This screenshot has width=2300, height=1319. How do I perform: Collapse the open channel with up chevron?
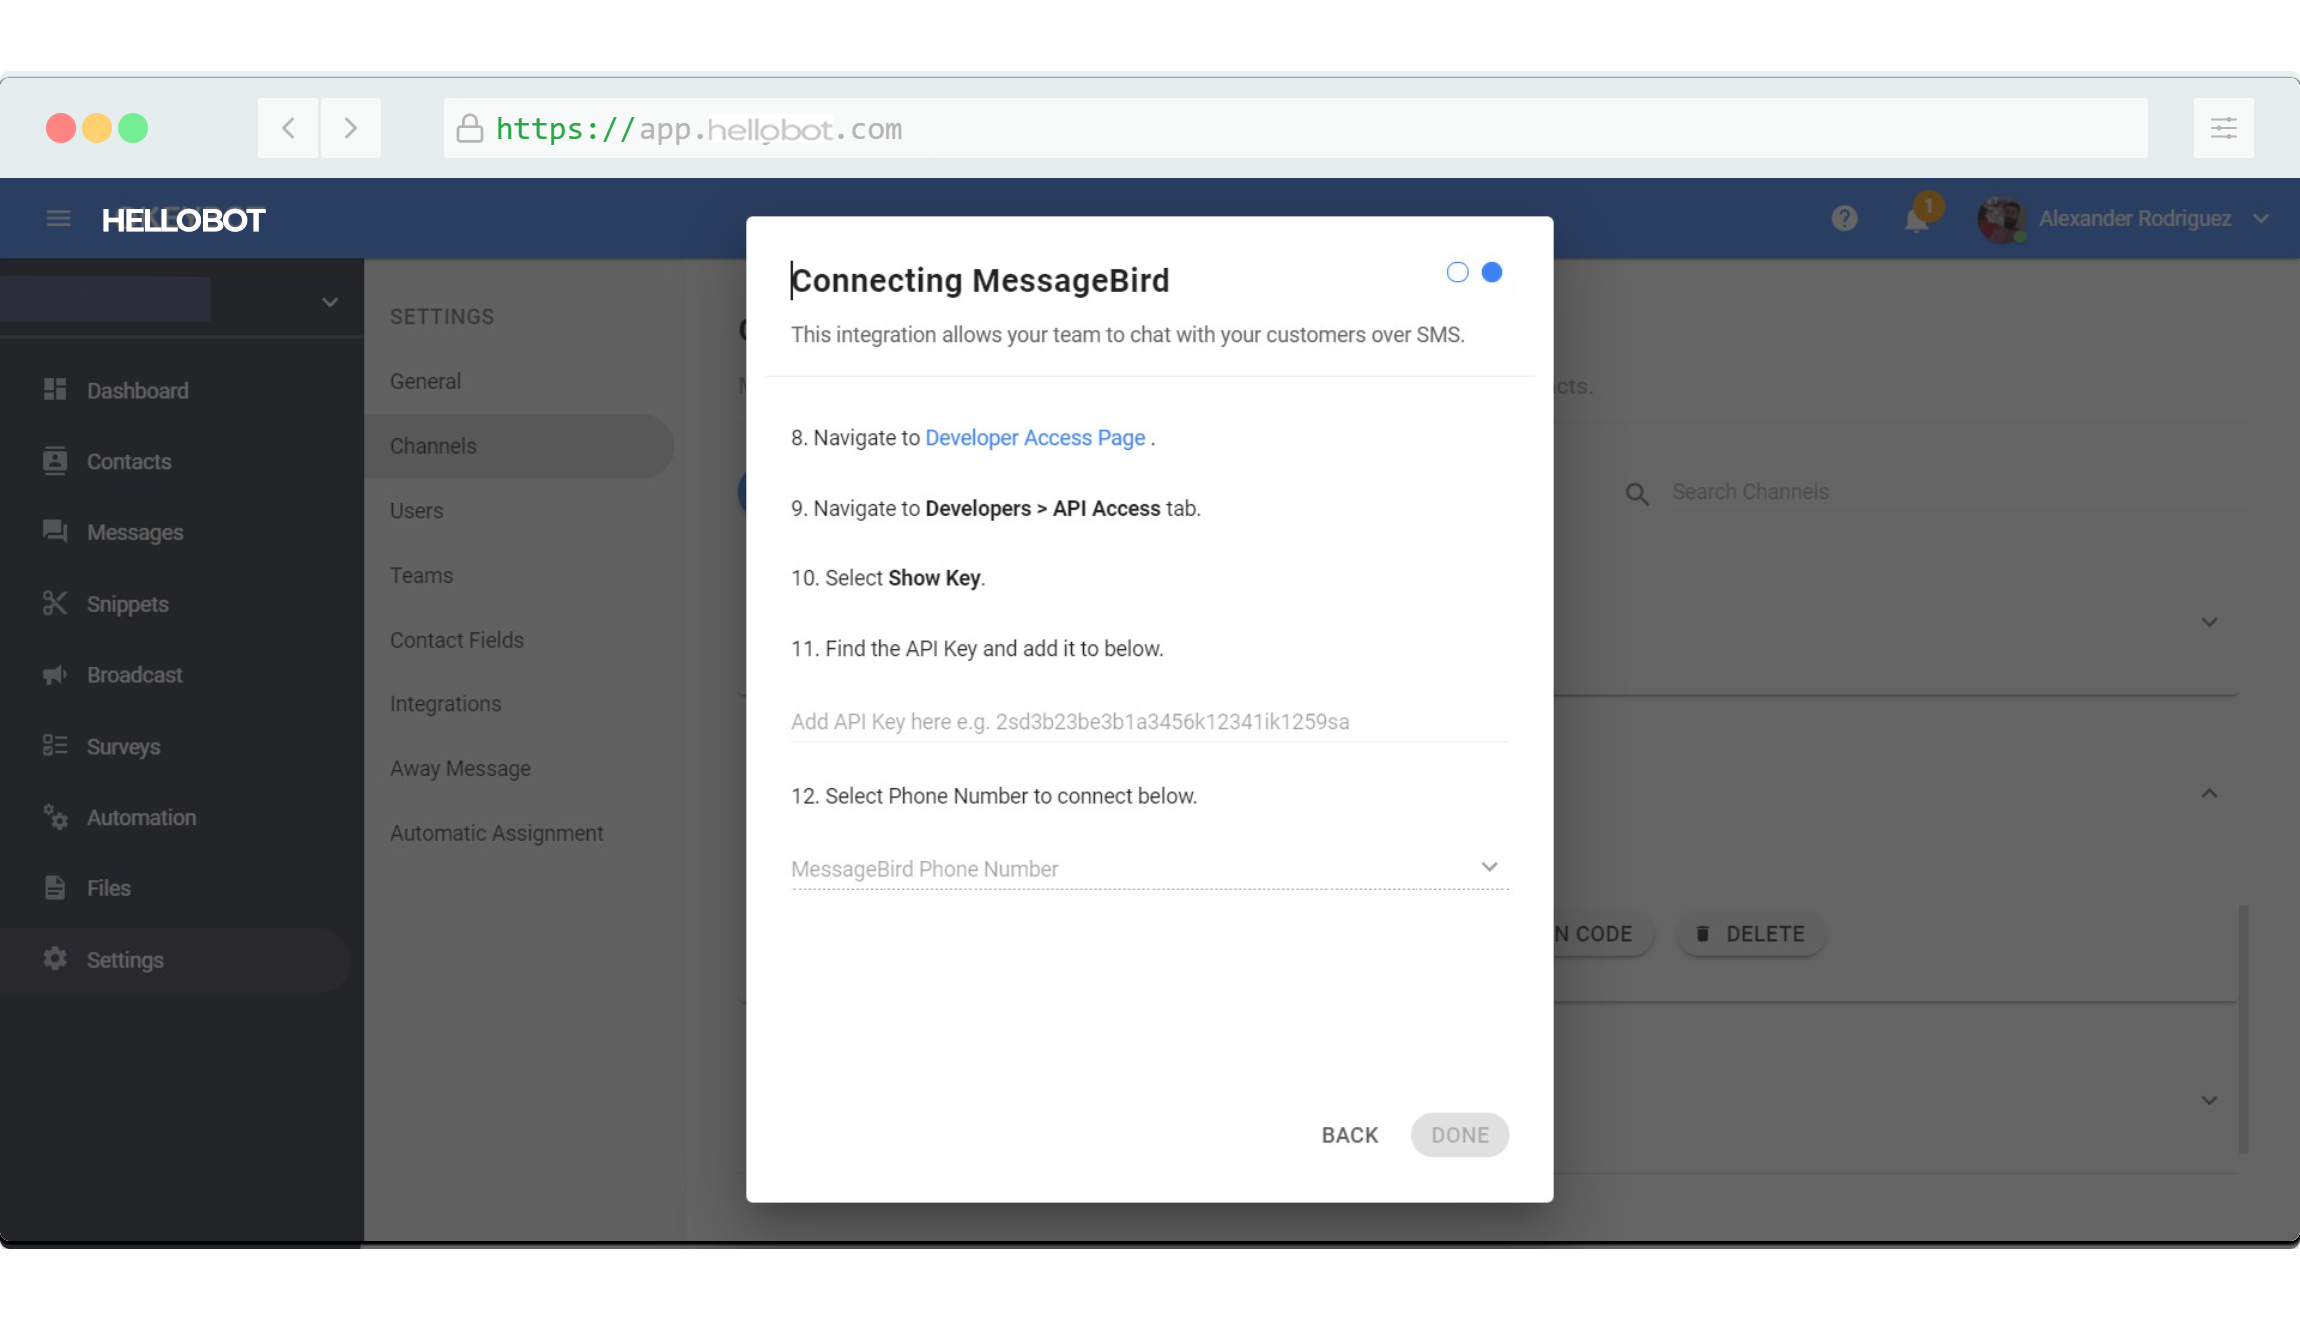[2209, 794]
